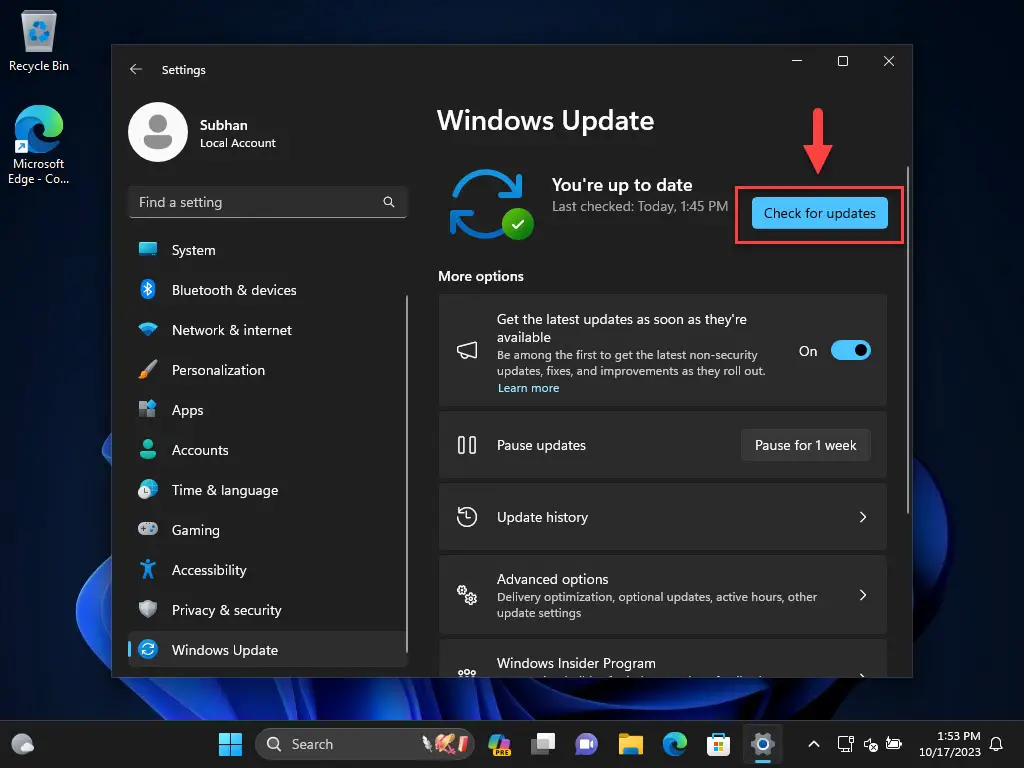
Task: Launch Microsoft Edge from the taskbar
Action: click(675, 744)
